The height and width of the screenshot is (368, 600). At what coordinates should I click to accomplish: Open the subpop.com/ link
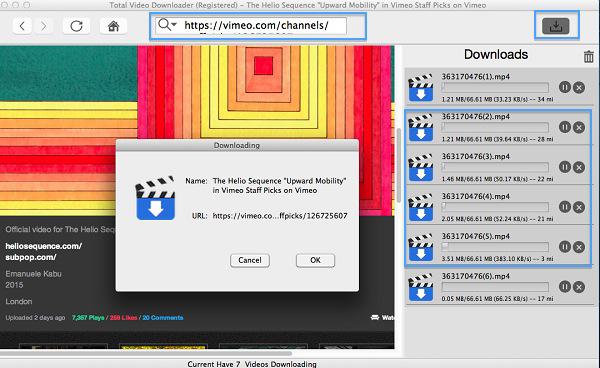[31, 257]
